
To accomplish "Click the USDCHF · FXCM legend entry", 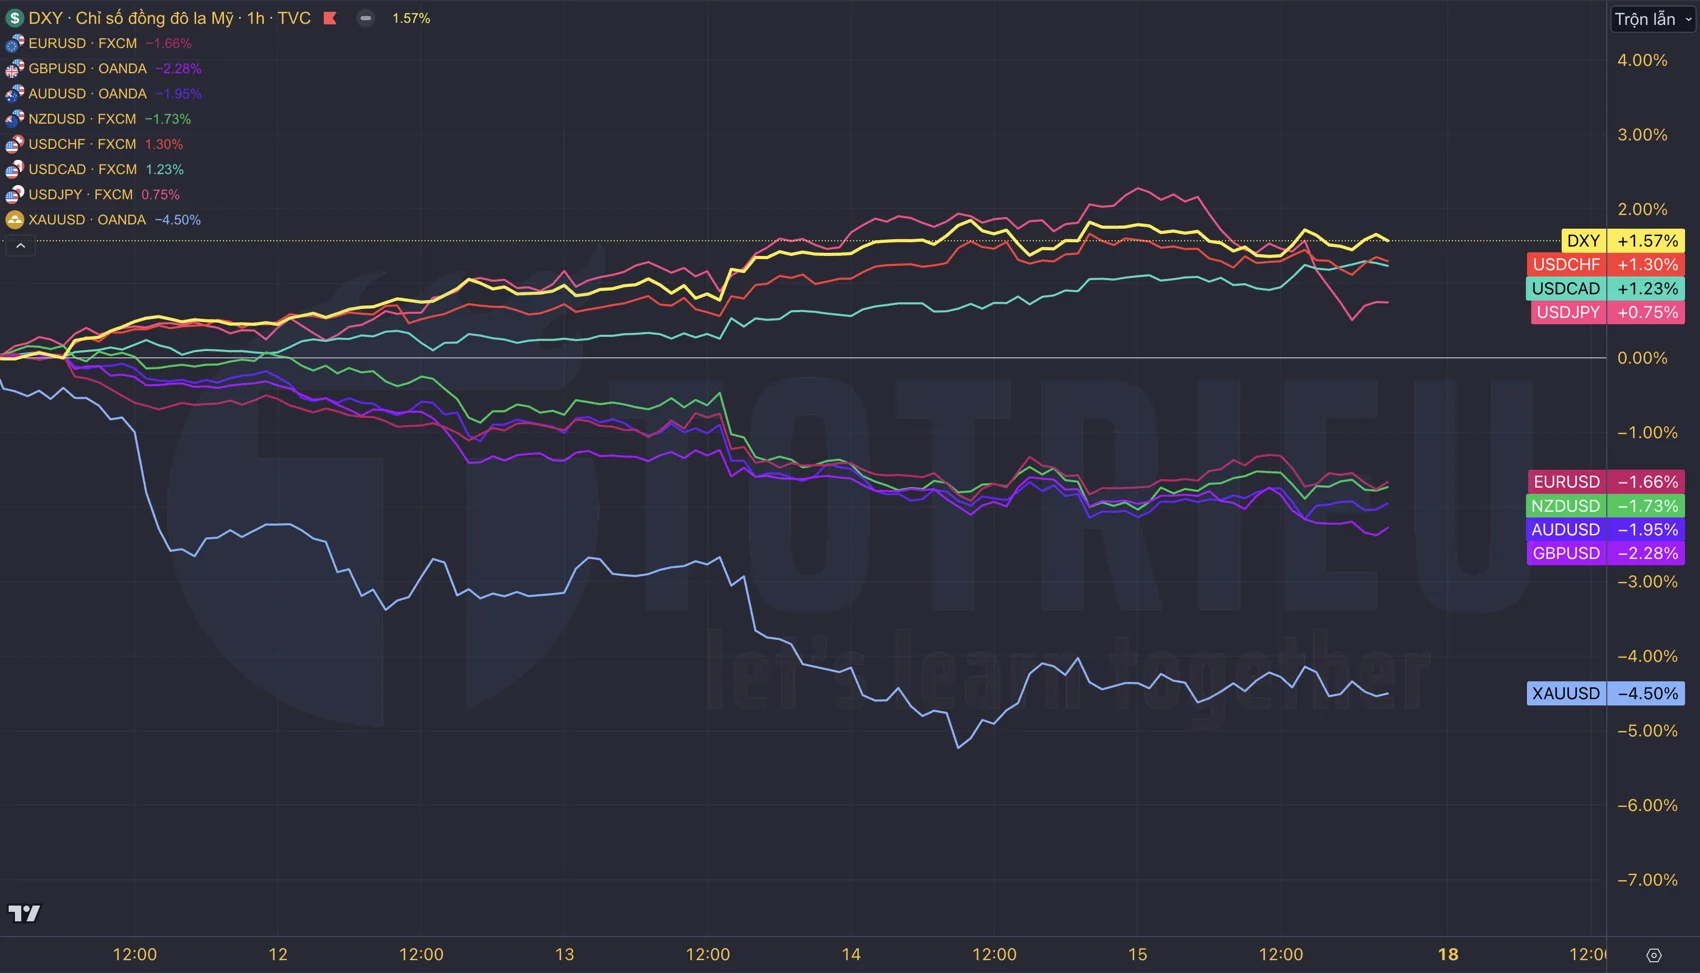I will point(82,144).
